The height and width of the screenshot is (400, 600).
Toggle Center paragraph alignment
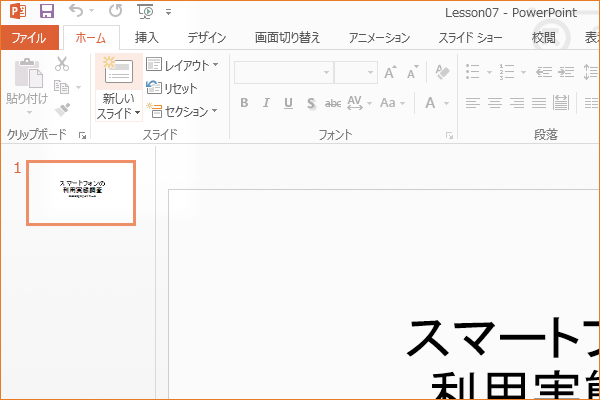[495, 103]
